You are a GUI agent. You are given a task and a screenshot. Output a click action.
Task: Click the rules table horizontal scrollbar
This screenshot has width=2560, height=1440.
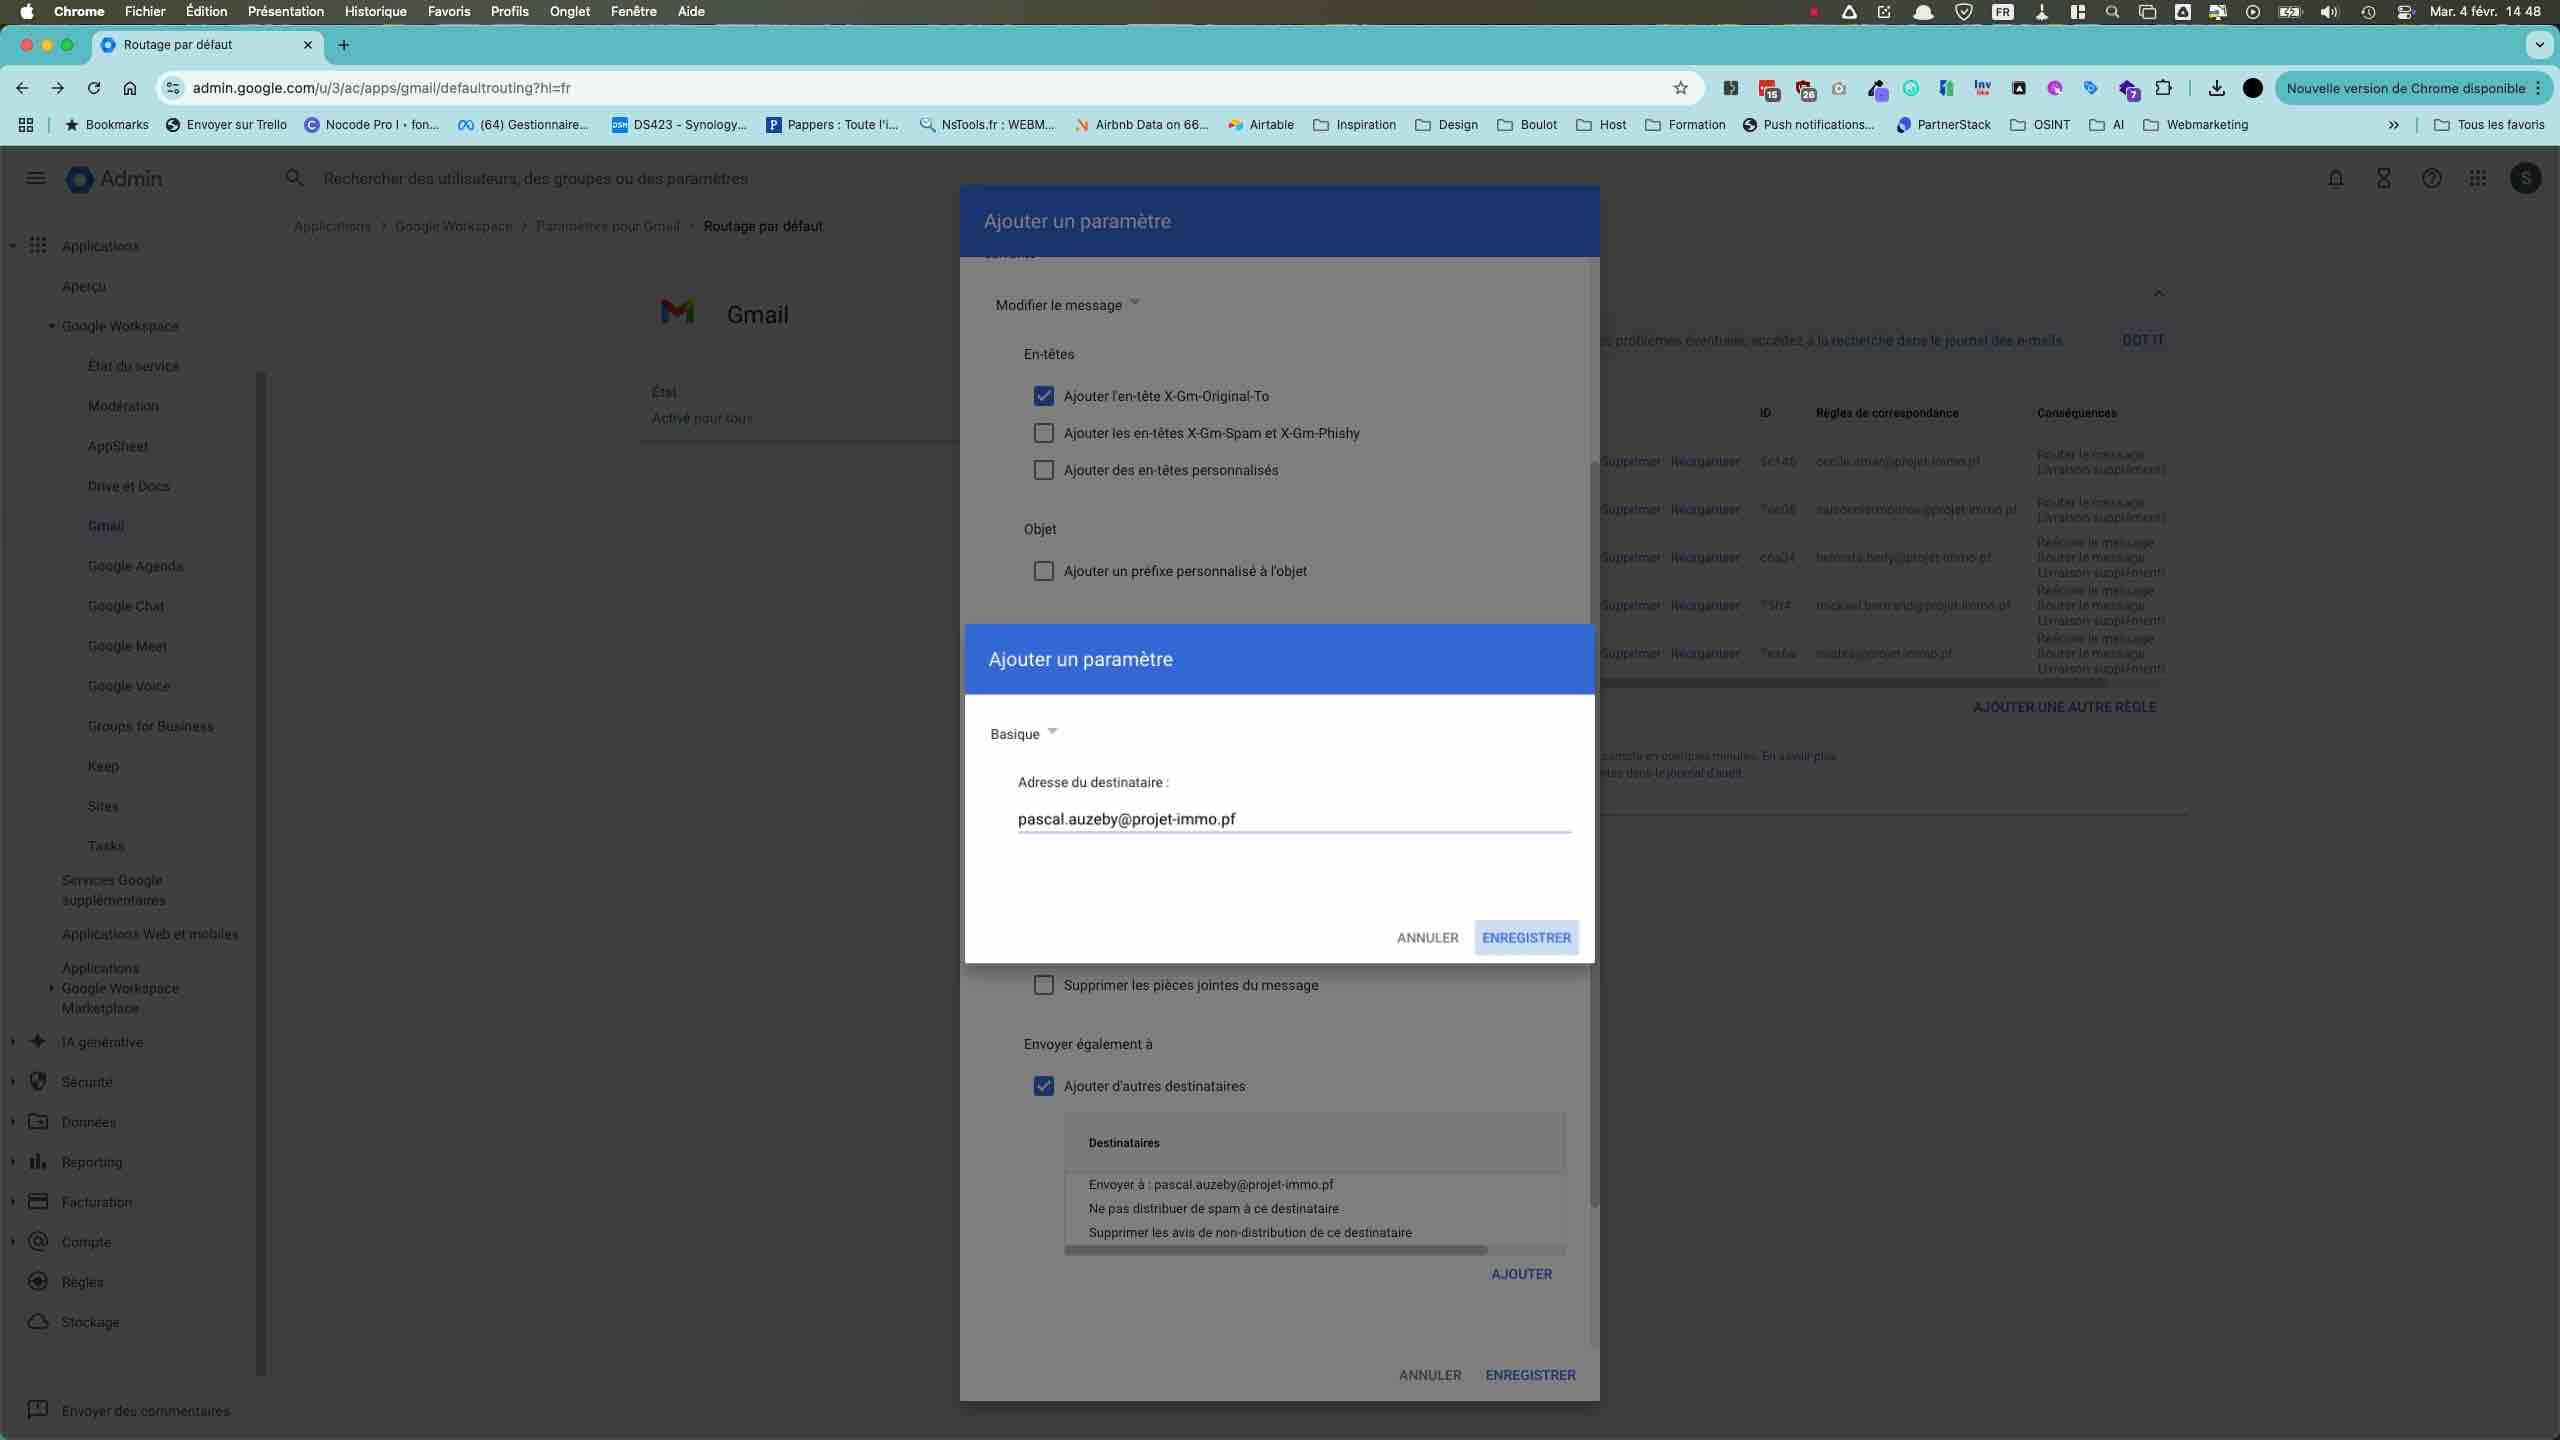pos(1855,683)
